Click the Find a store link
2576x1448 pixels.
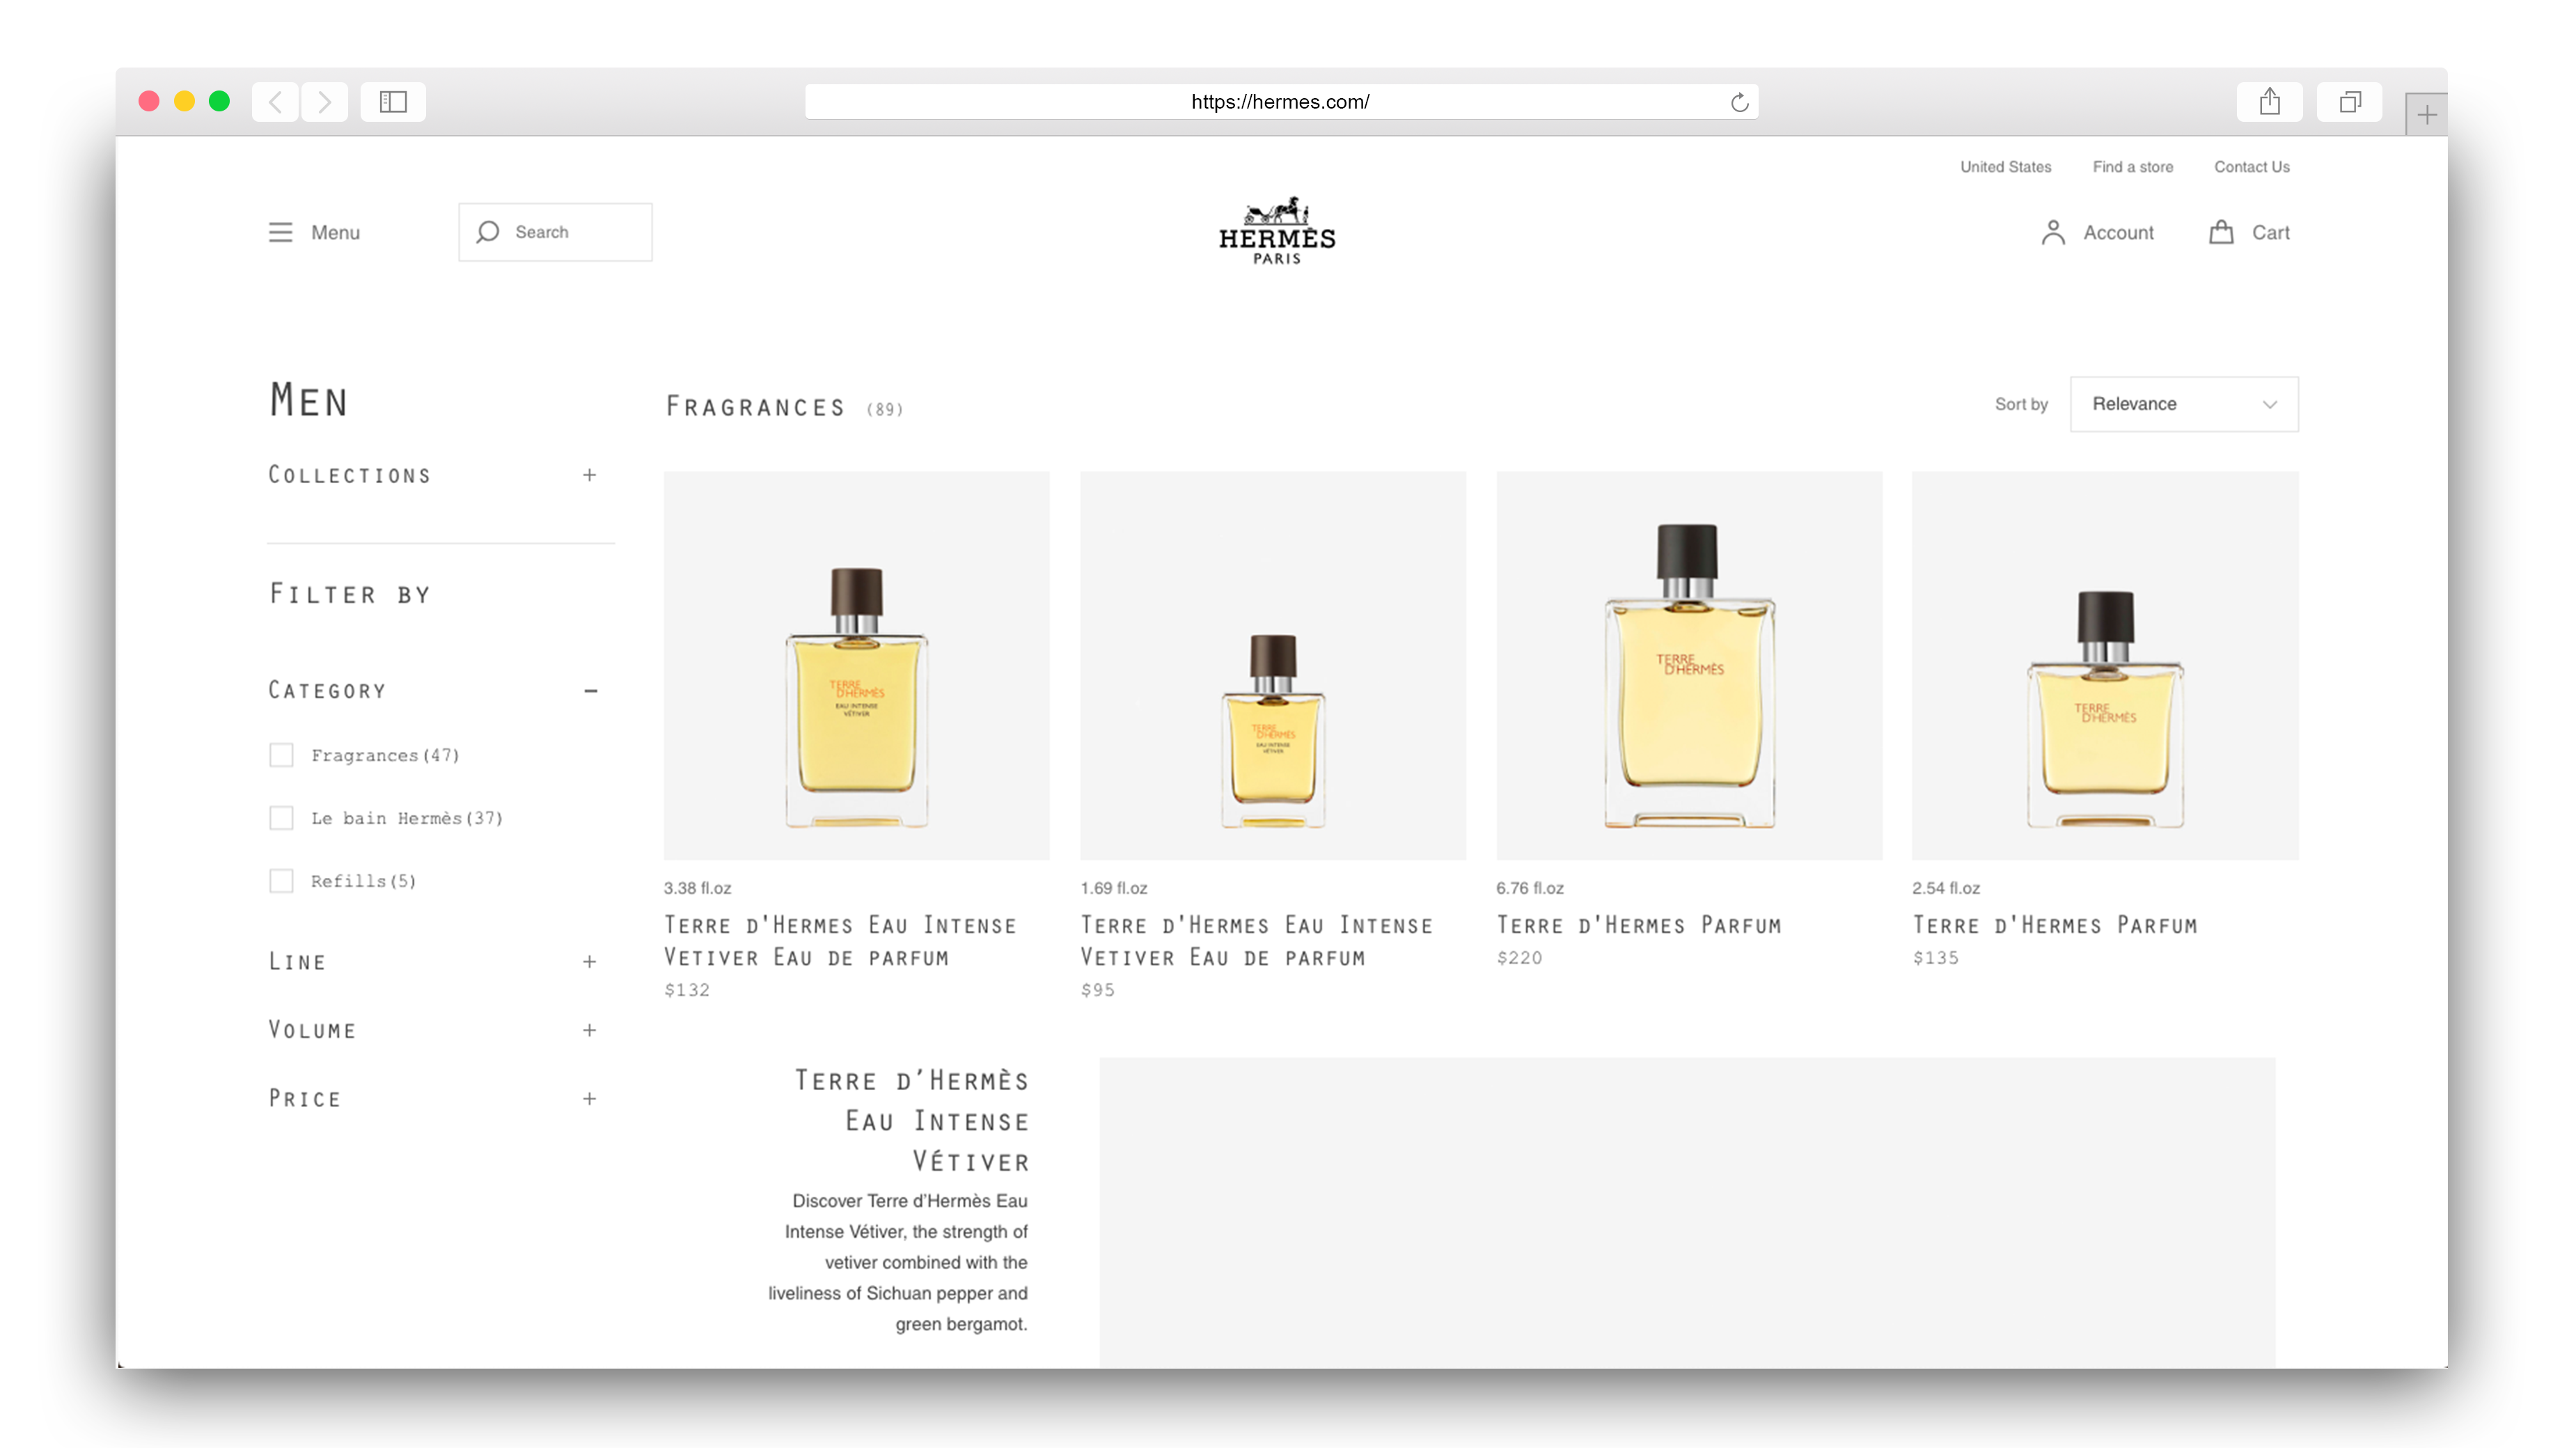(x=2132, y=167)
